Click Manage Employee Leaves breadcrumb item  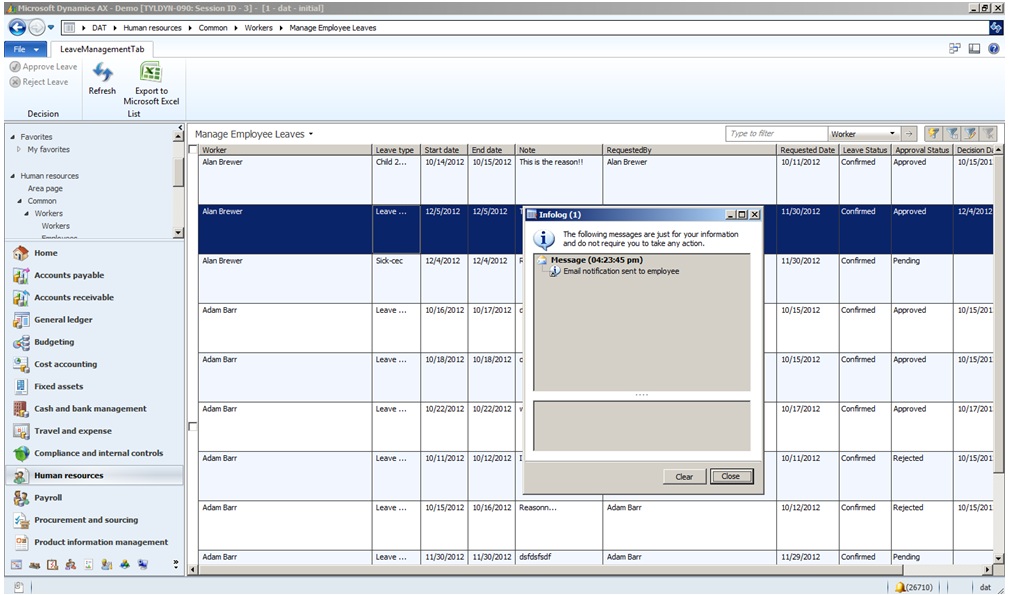point(333,28)
